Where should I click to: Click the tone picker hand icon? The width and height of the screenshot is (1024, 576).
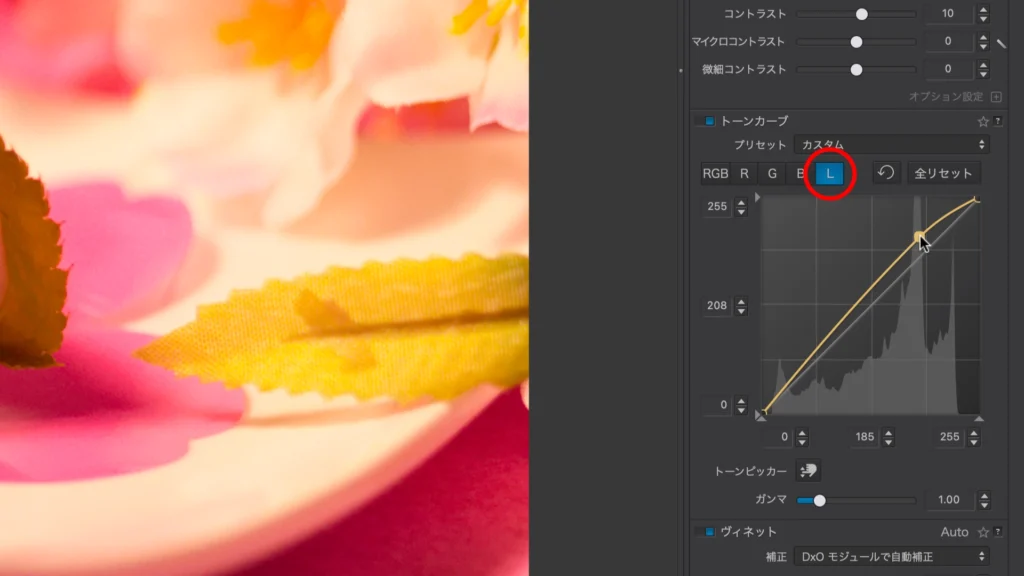tap(809, 470)
